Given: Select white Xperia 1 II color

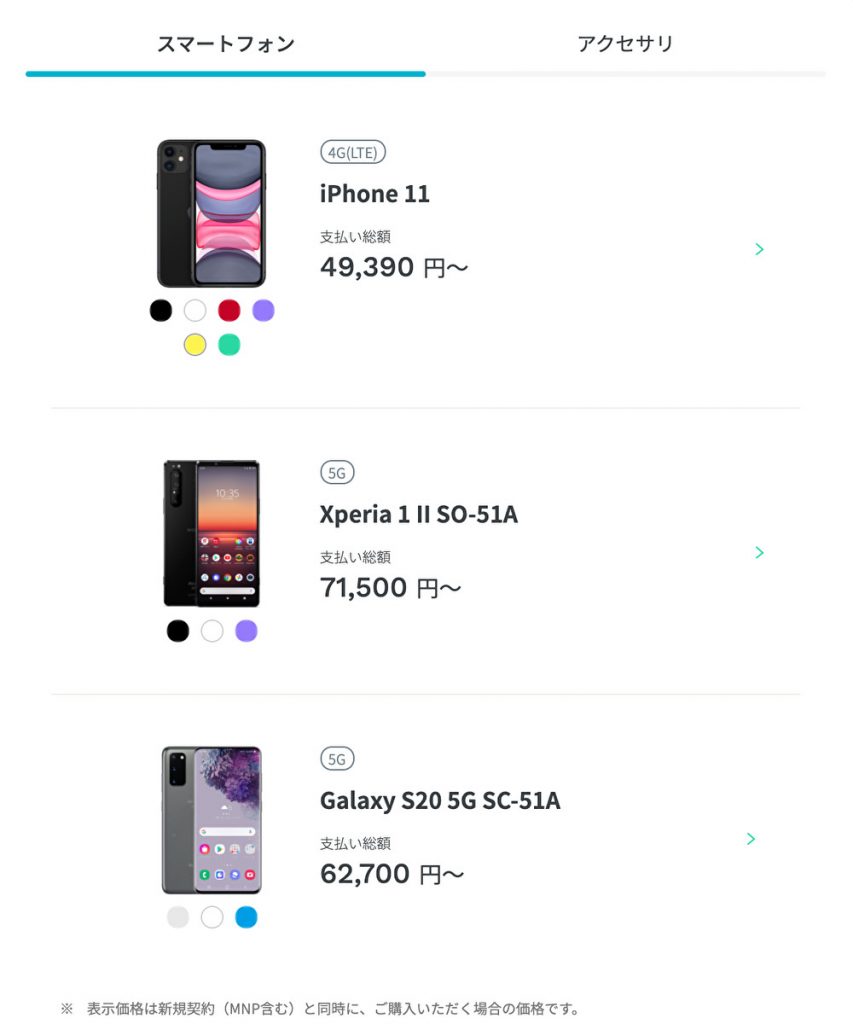Looking at the screenshot, I should [x=212, y=631].
